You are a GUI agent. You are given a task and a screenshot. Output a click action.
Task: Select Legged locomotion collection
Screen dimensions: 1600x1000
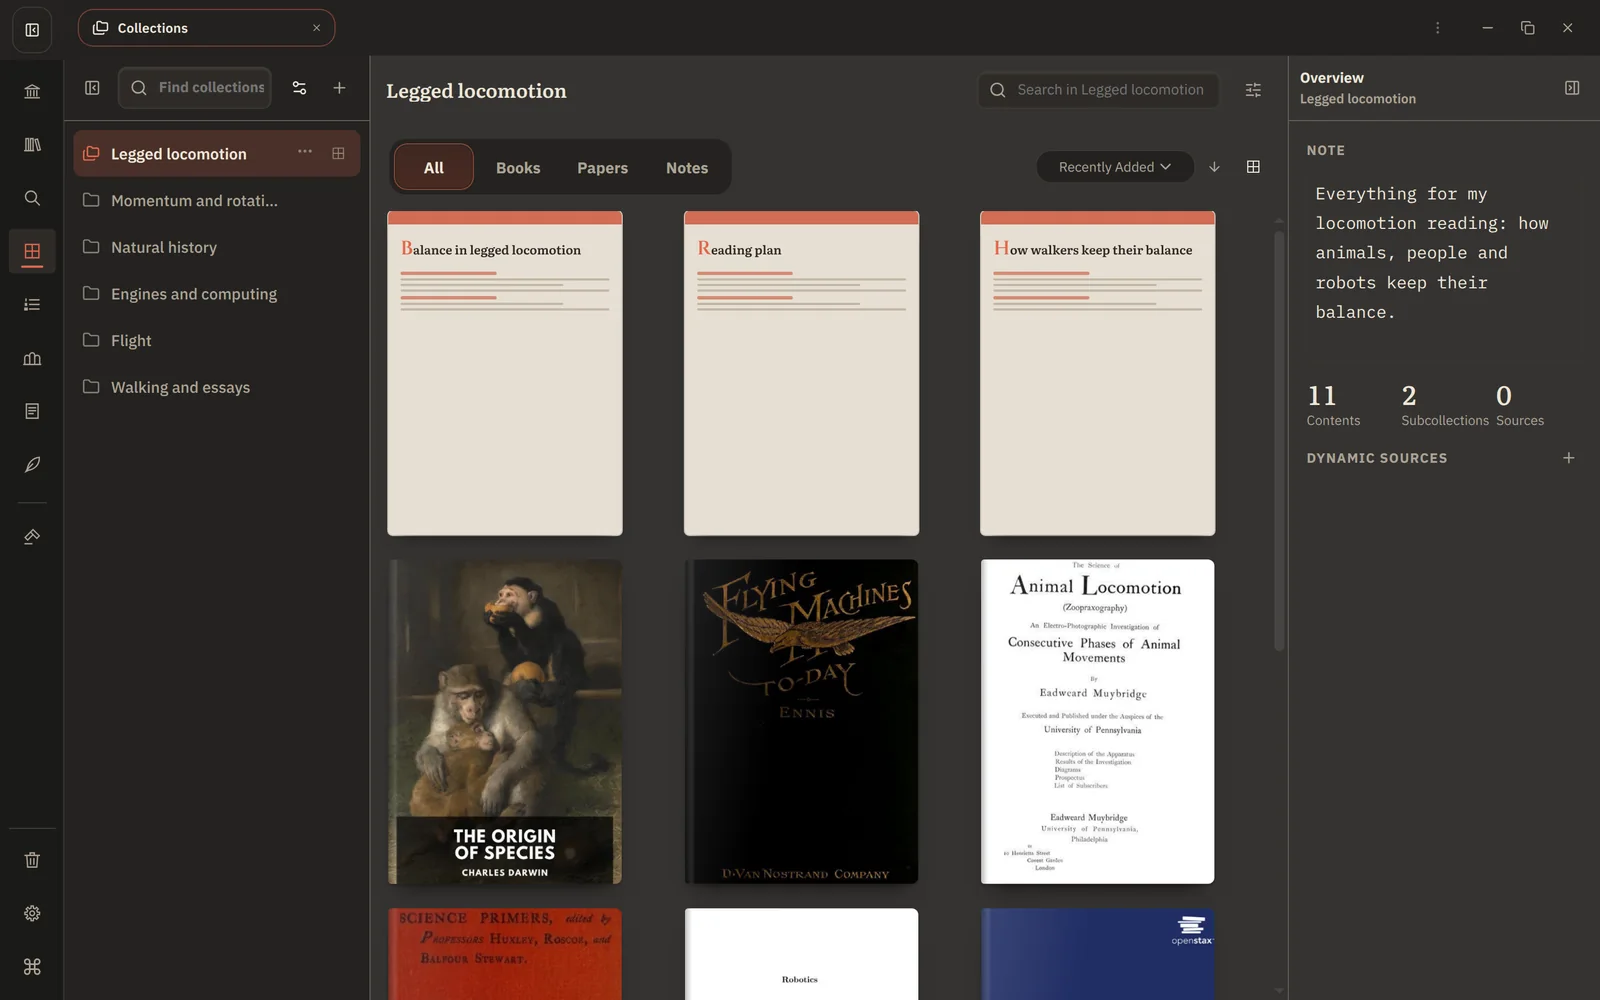point(216,154)
